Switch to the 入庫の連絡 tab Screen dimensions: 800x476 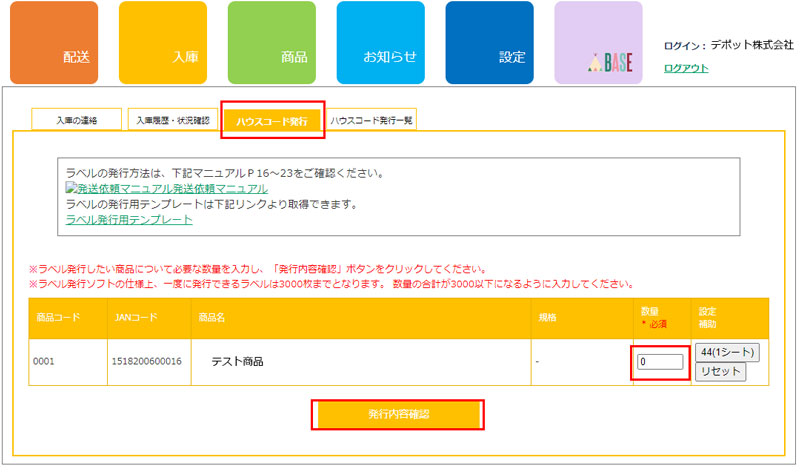77,120
